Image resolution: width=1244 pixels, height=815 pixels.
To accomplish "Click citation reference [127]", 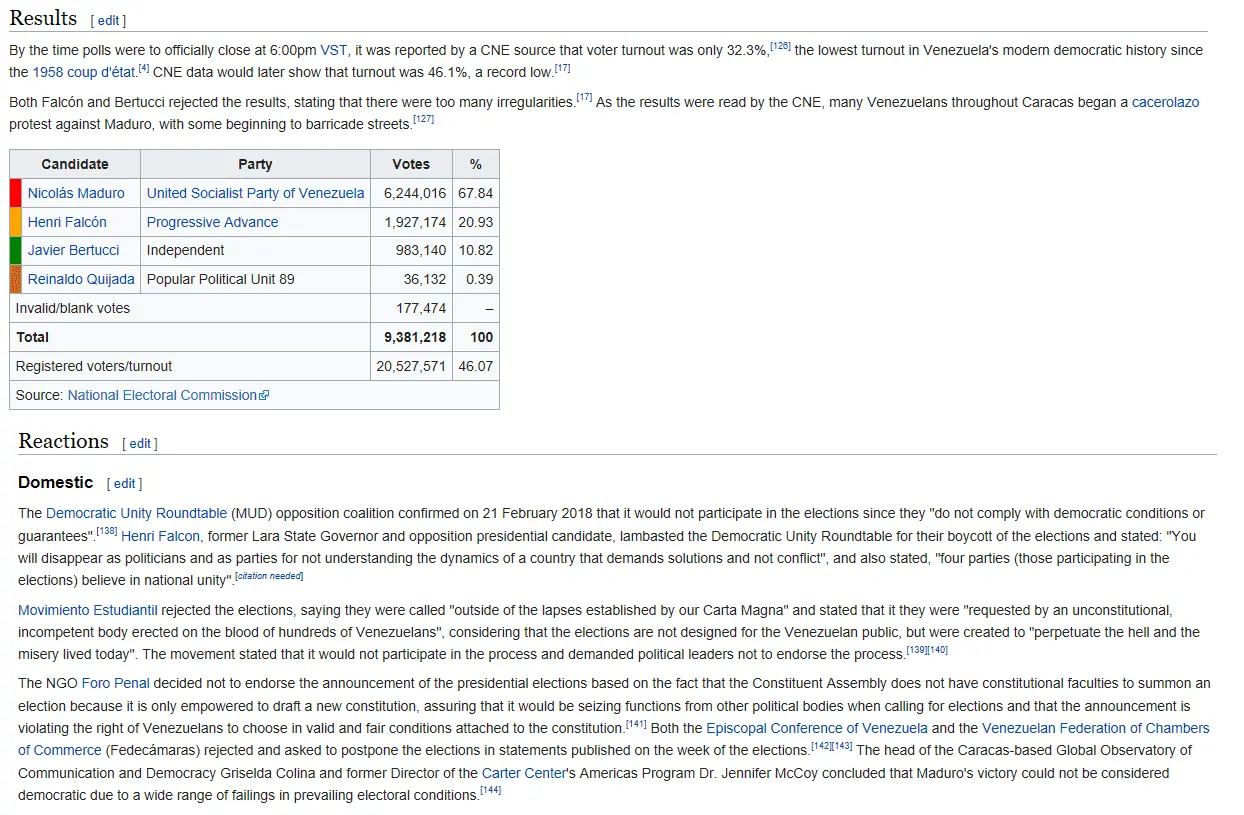I will click(423, 119).
